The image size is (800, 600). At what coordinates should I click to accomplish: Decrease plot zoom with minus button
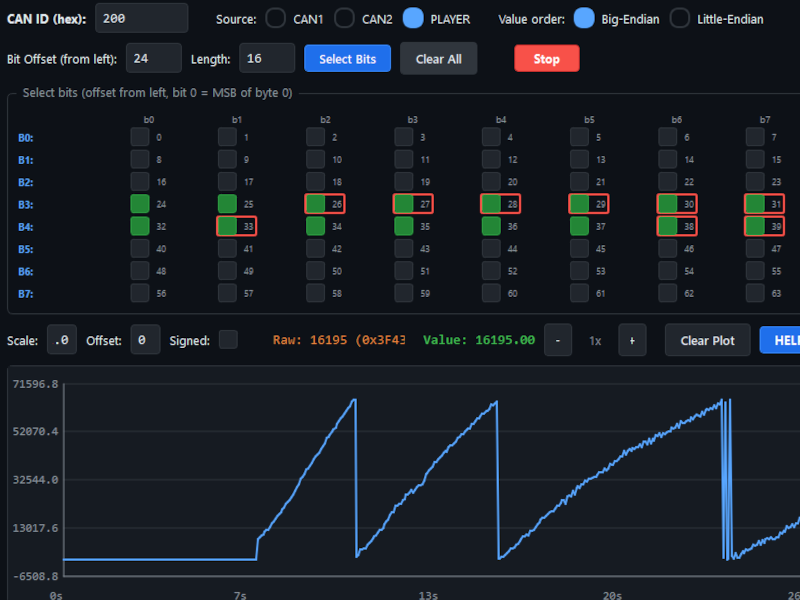pyautogui.click(x=557, y=340)
